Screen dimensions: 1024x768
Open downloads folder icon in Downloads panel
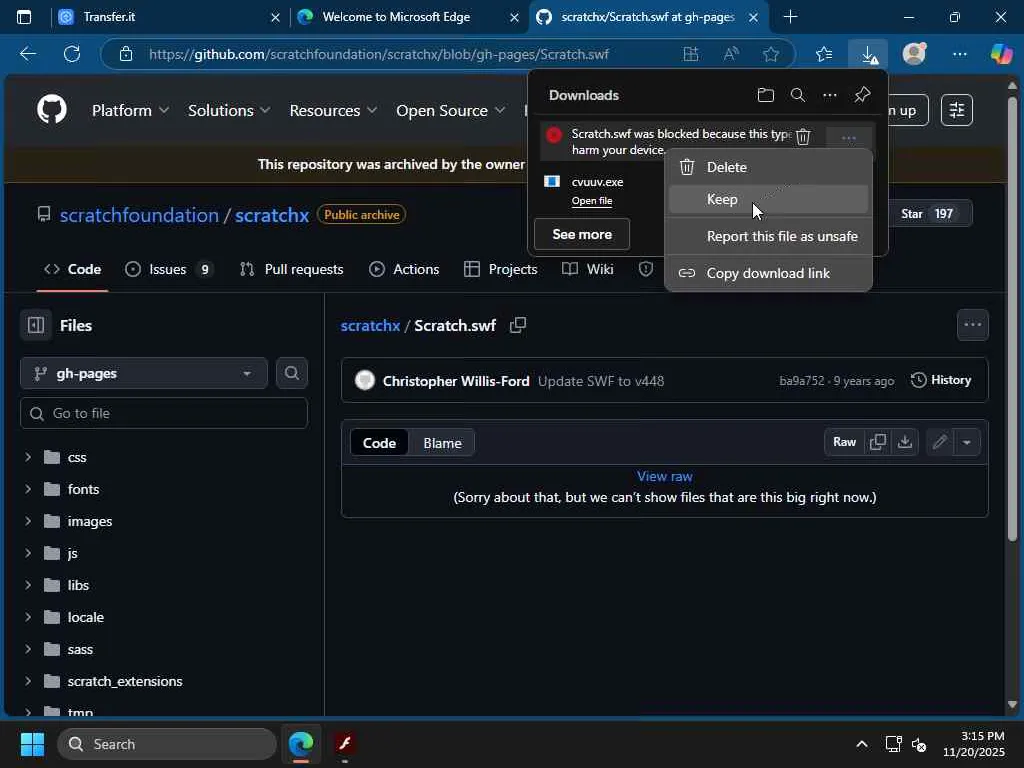click(x=765, y=95)
